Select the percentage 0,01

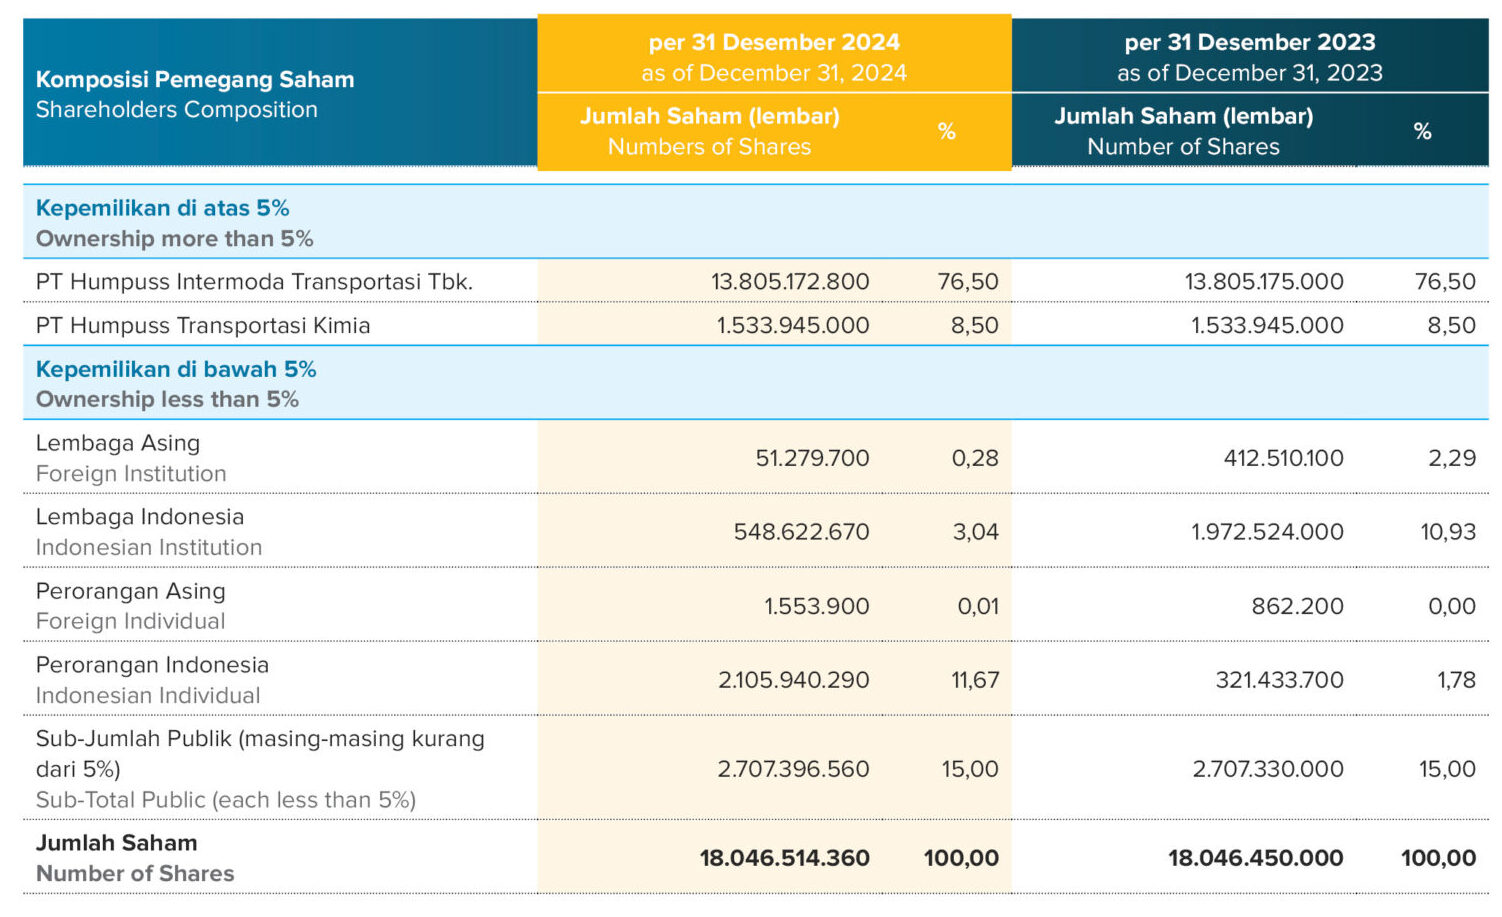click(x=978, y=606)
